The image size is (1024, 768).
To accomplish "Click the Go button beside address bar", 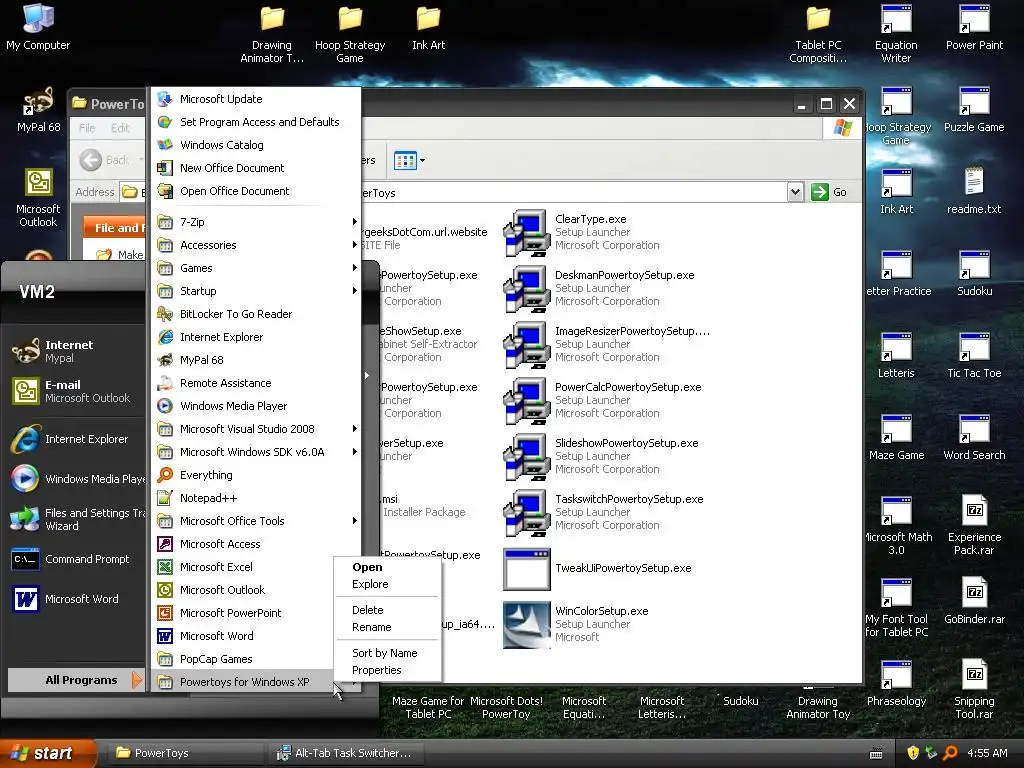I will [x=829, y=192].
